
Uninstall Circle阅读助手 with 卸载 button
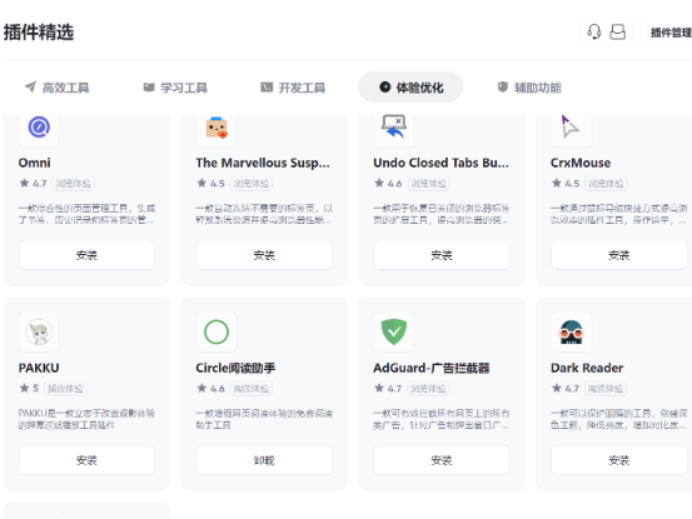(264, 460)
